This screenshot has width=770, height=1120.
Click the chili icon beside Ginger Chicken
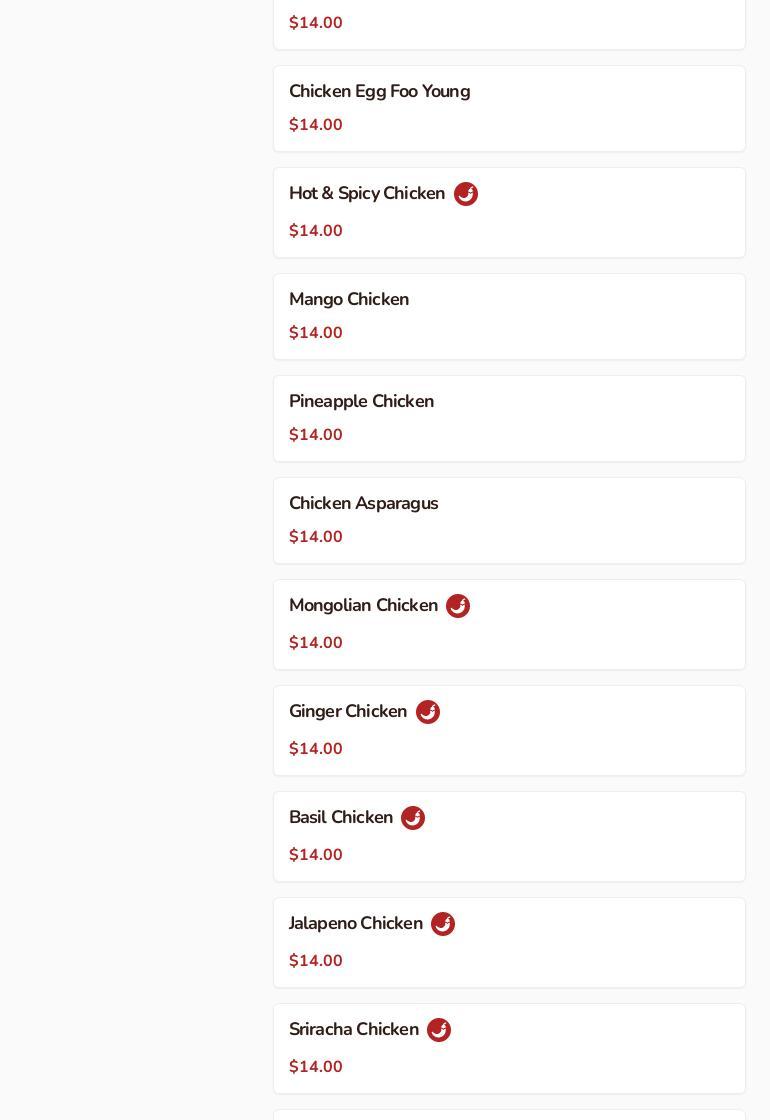pyautogui.click(x=428, y=712)
